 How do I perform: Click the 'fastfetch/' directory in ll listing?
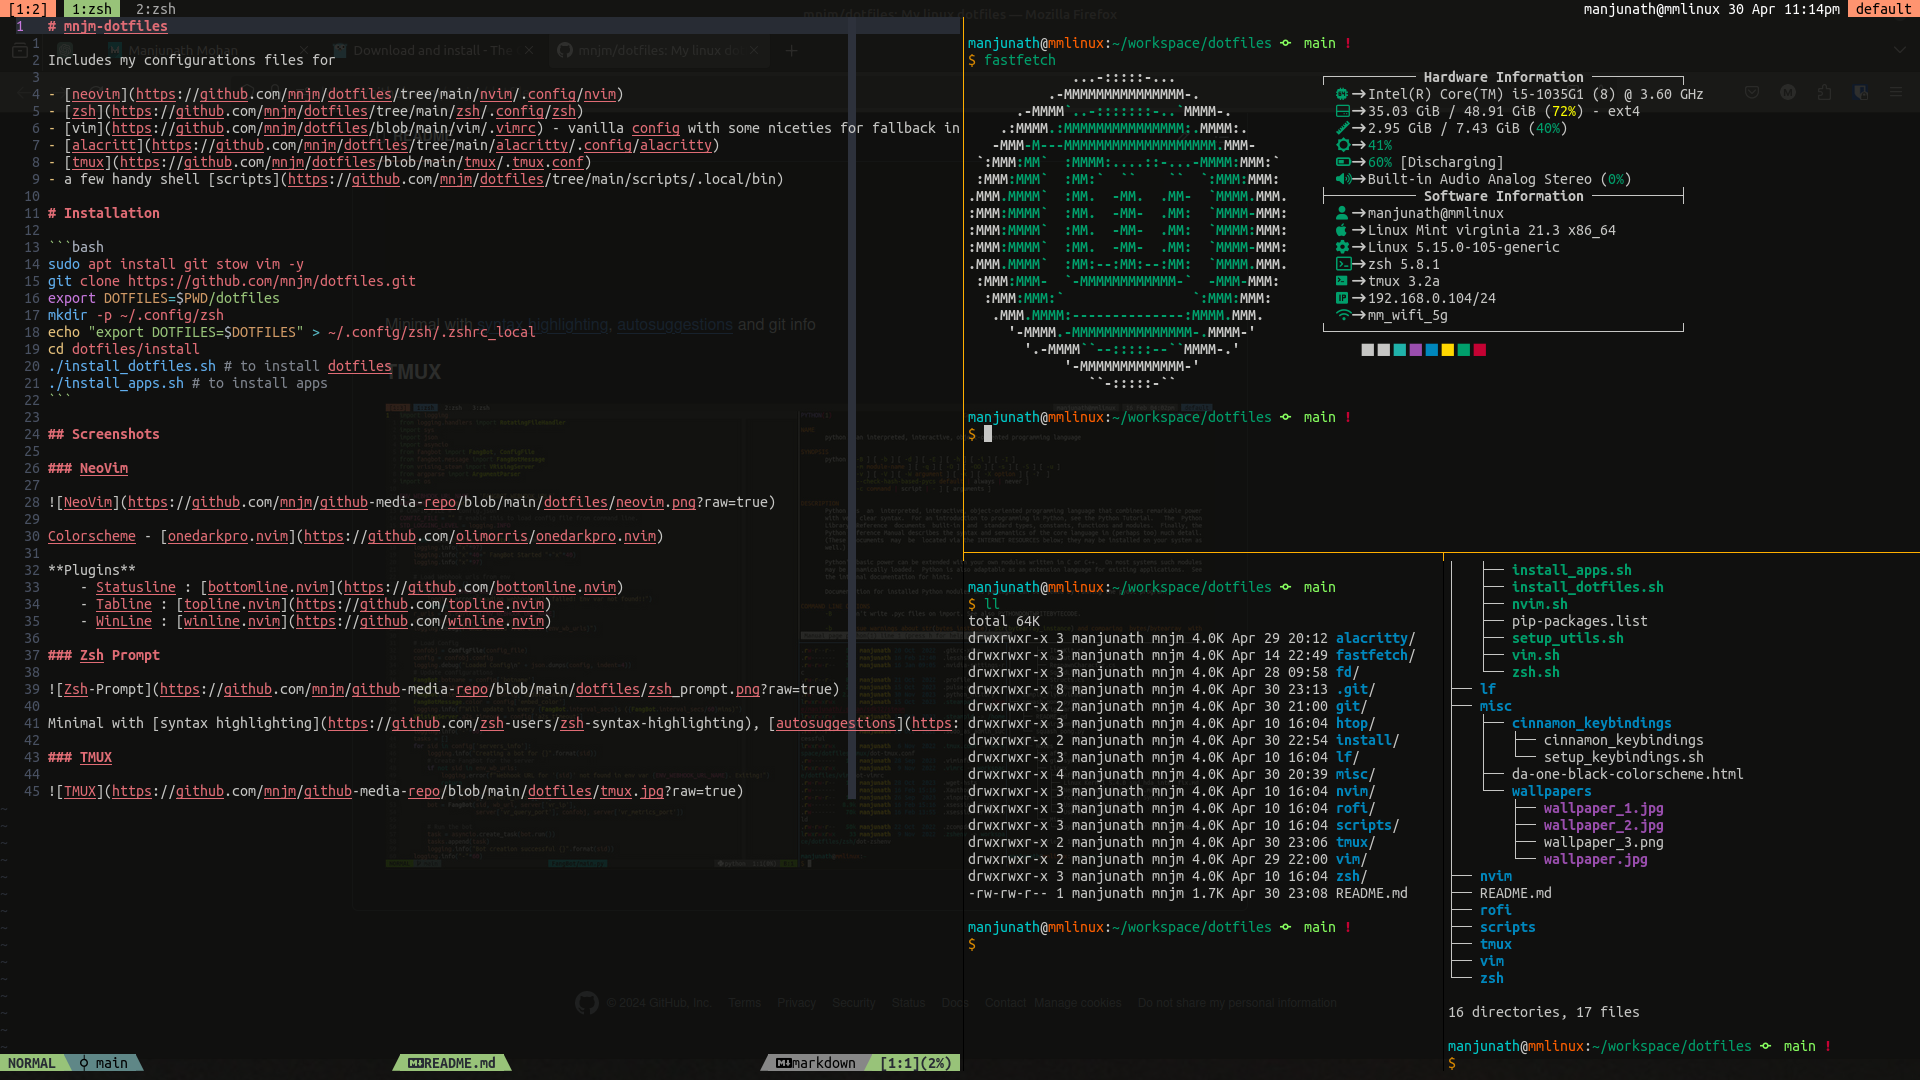(x=1376, y=655)
